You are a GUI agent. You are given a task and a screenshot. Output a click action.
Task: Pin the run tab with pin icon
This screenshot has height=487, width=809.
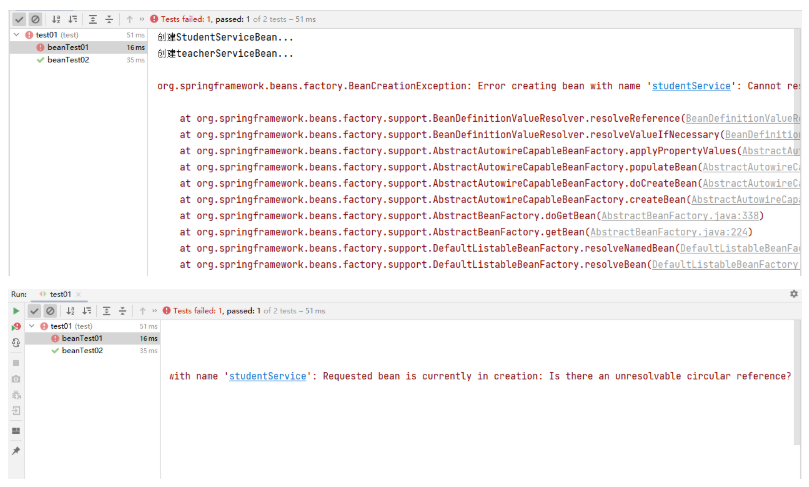click(x=16, y=451)
